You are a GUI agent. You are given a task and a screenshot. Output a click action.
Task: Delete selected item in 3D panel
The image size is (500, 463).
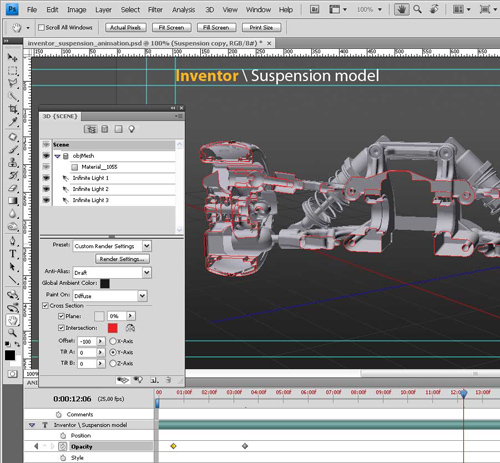tap(169, 380)
